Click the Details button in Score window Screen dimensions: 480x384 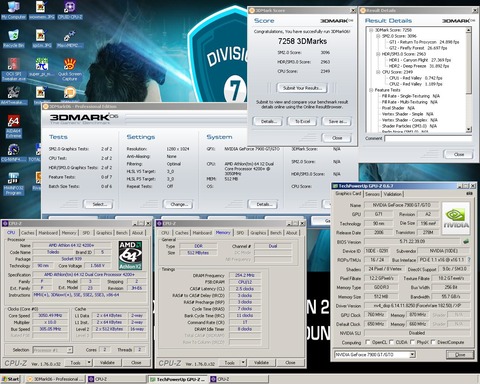point(268,121)
